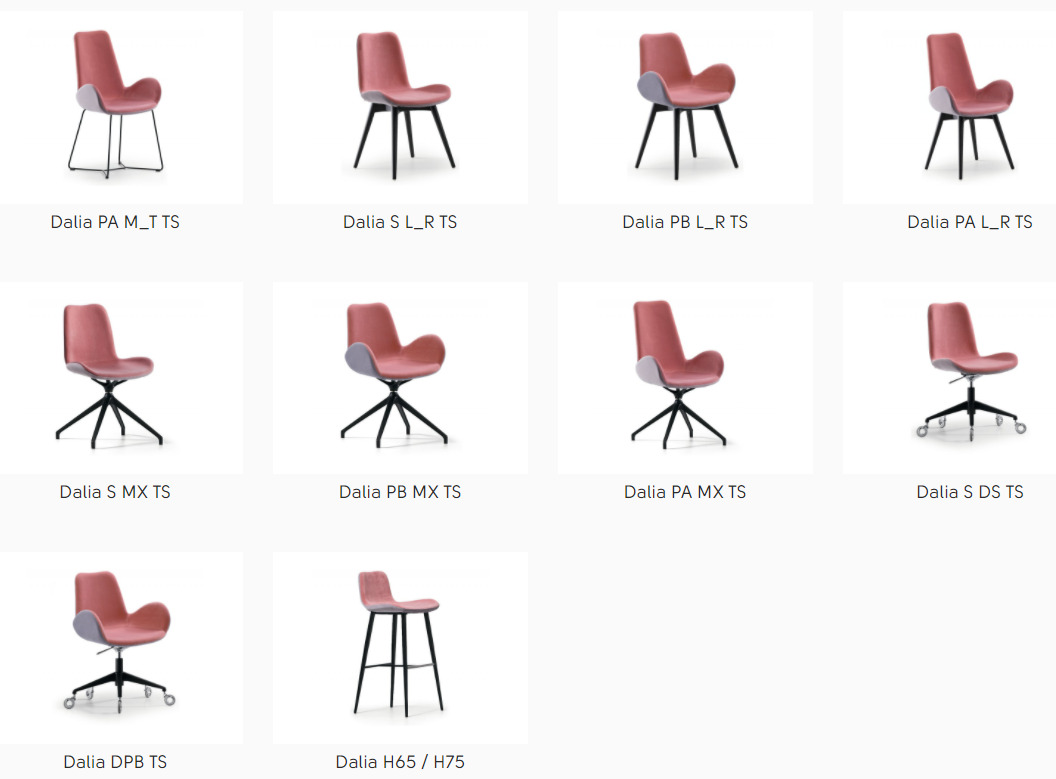Follow the Dalia PA MX TS label link
This screenshot has height=779, width=1056.
click(x=685, y=492)
